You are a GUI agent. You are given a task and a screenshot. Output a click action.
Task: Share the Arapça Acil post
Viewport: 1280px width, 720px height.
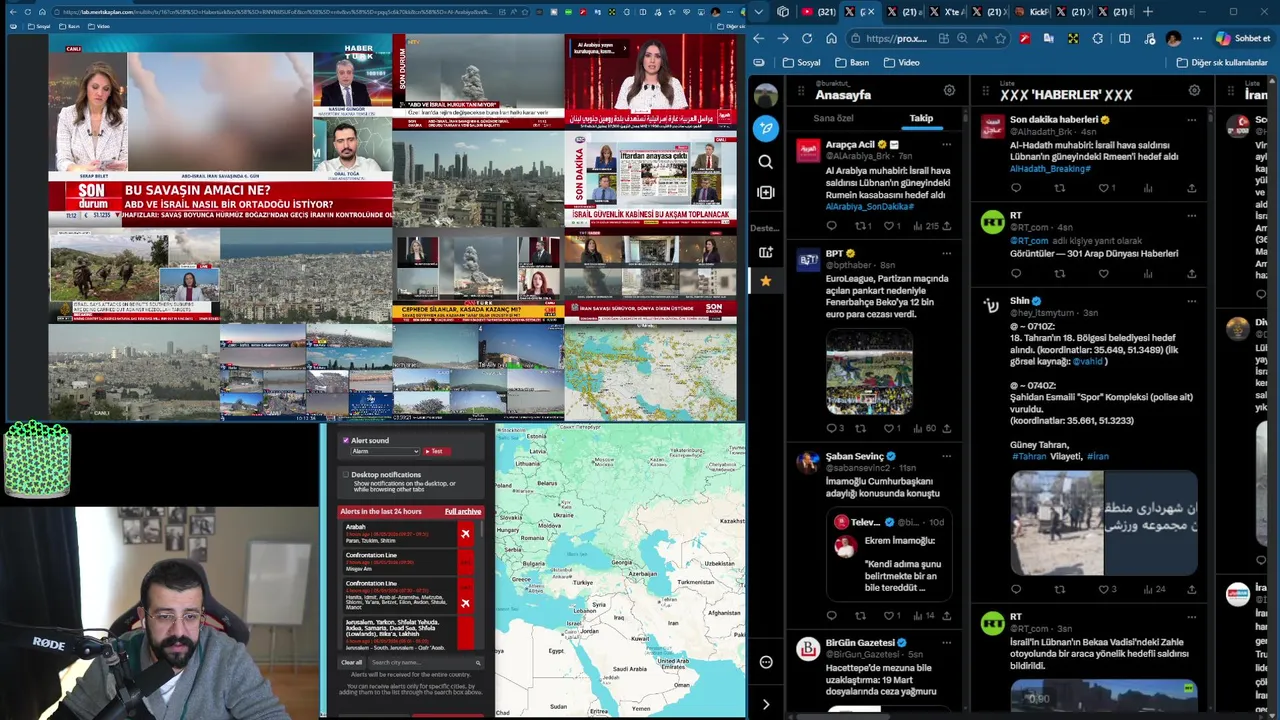tap(946, 226)
